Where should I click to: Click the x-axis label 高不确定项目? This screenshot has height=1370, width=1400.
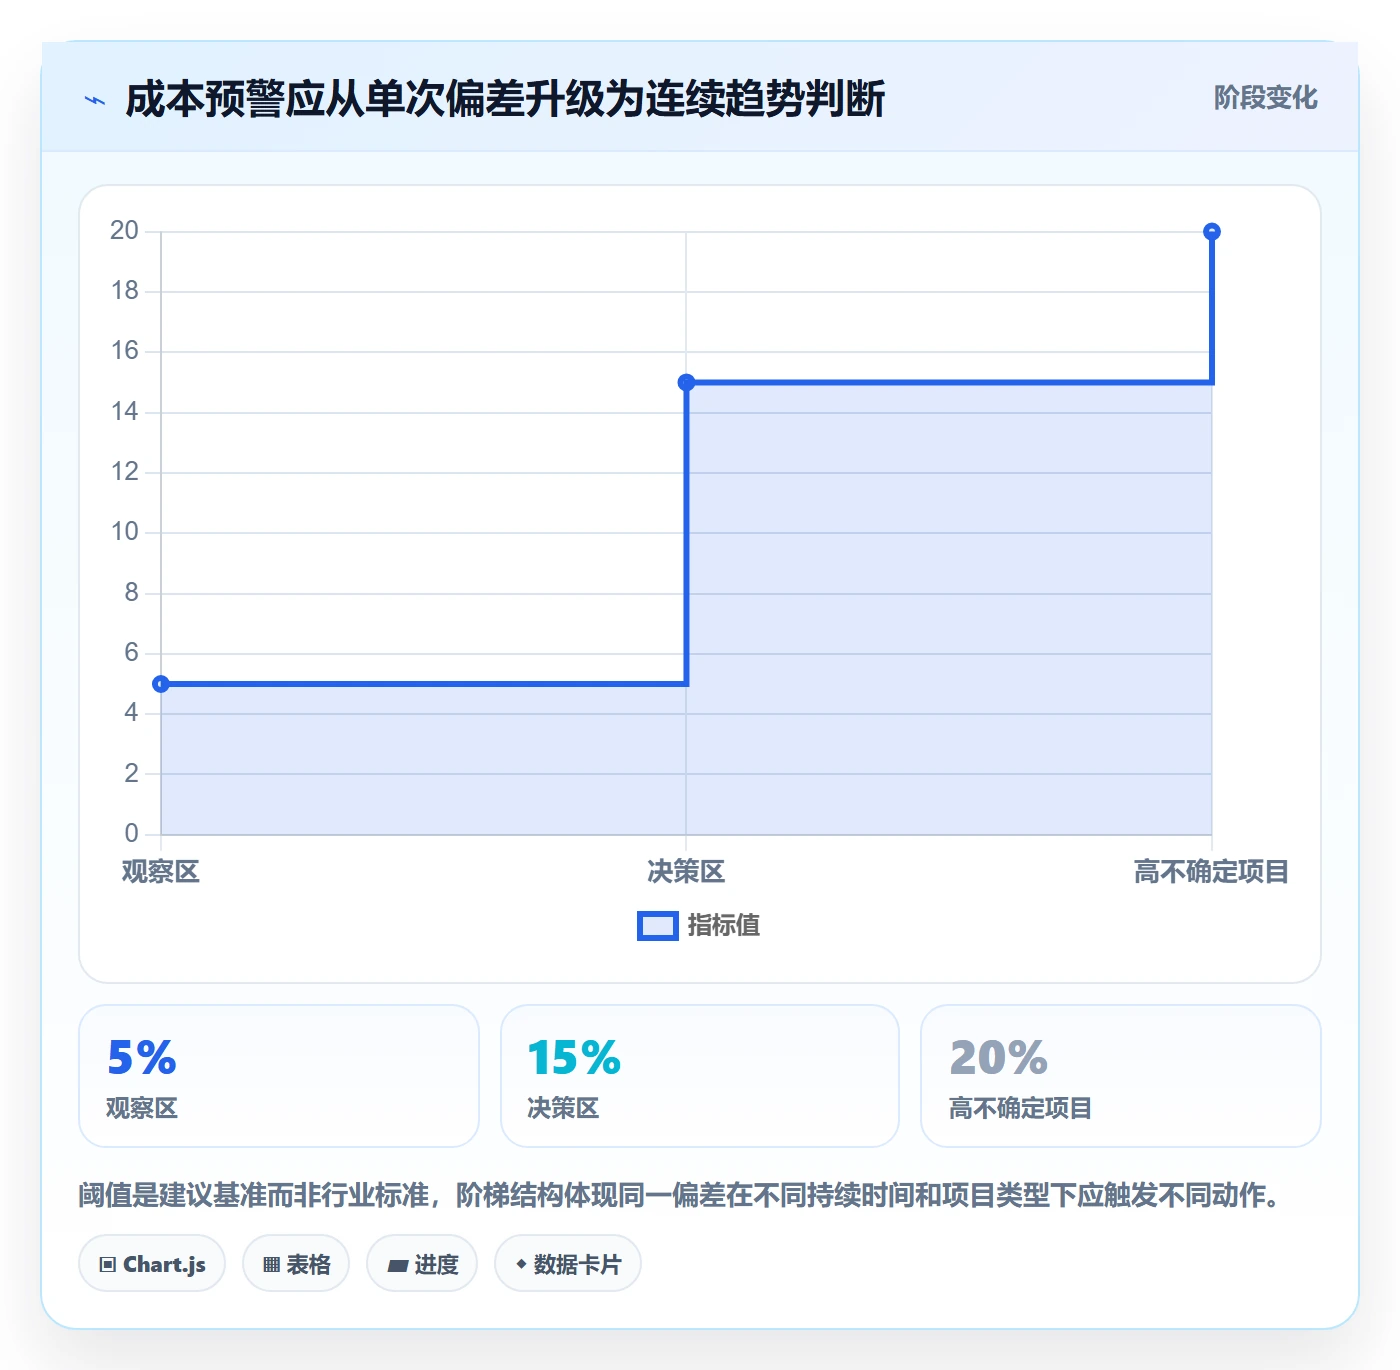tap(1211, 872)
